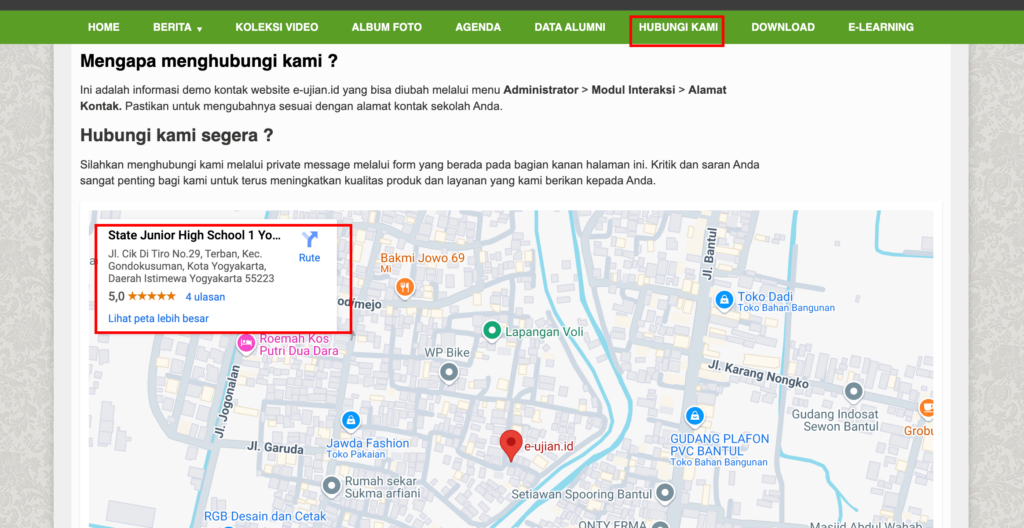Click the Jl. Cik Di Tiro address text
1024x528 pixels.
[x=191, y=266]
